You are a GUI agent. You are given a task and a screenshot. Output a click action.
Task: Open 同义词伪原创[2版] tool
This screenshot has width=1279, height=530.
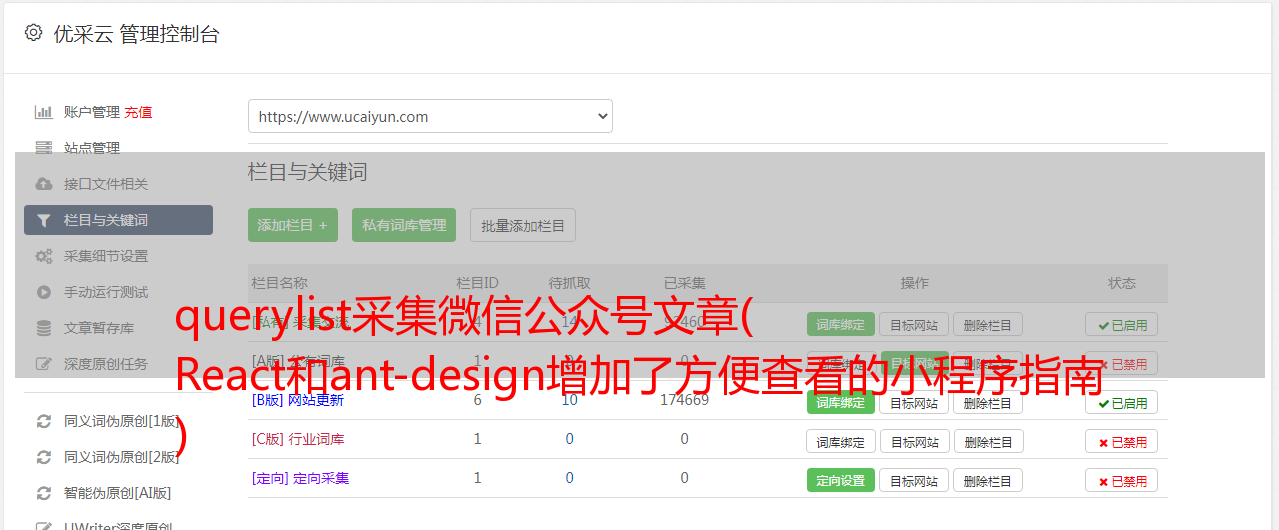[122, 457]
